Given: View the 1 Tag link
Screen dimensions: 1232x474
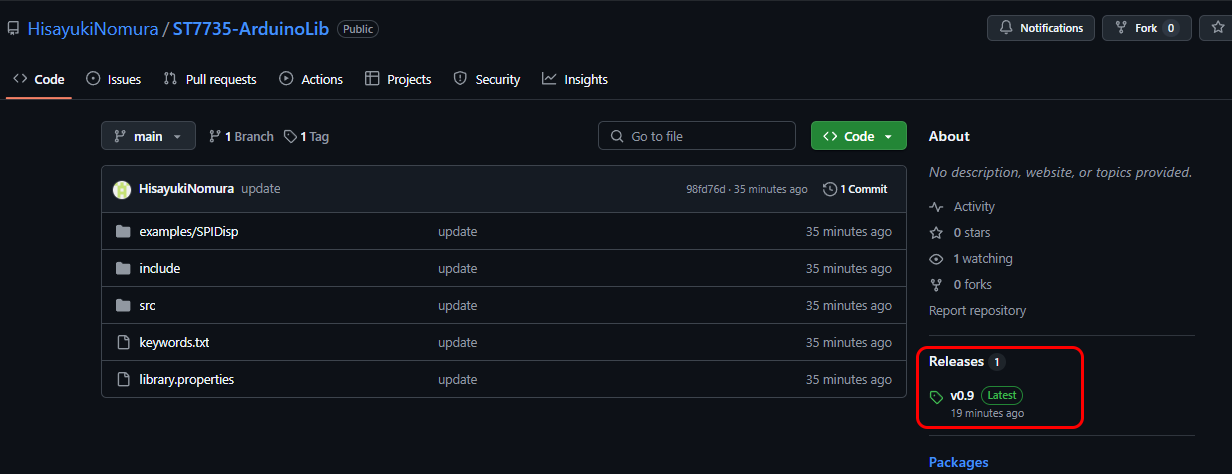Looking at the screenshot, I should click(x=306, y=136).
